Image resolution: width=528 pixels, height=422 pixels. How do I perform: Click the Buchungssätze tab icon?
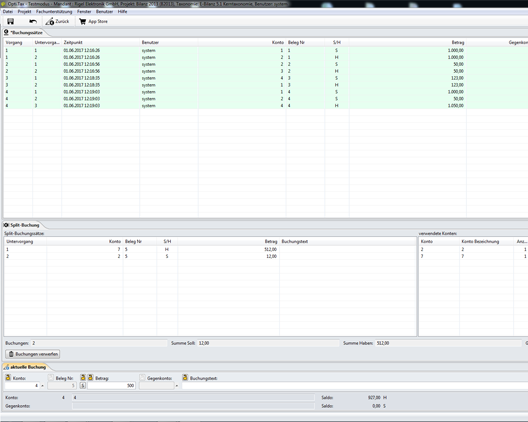6,32
